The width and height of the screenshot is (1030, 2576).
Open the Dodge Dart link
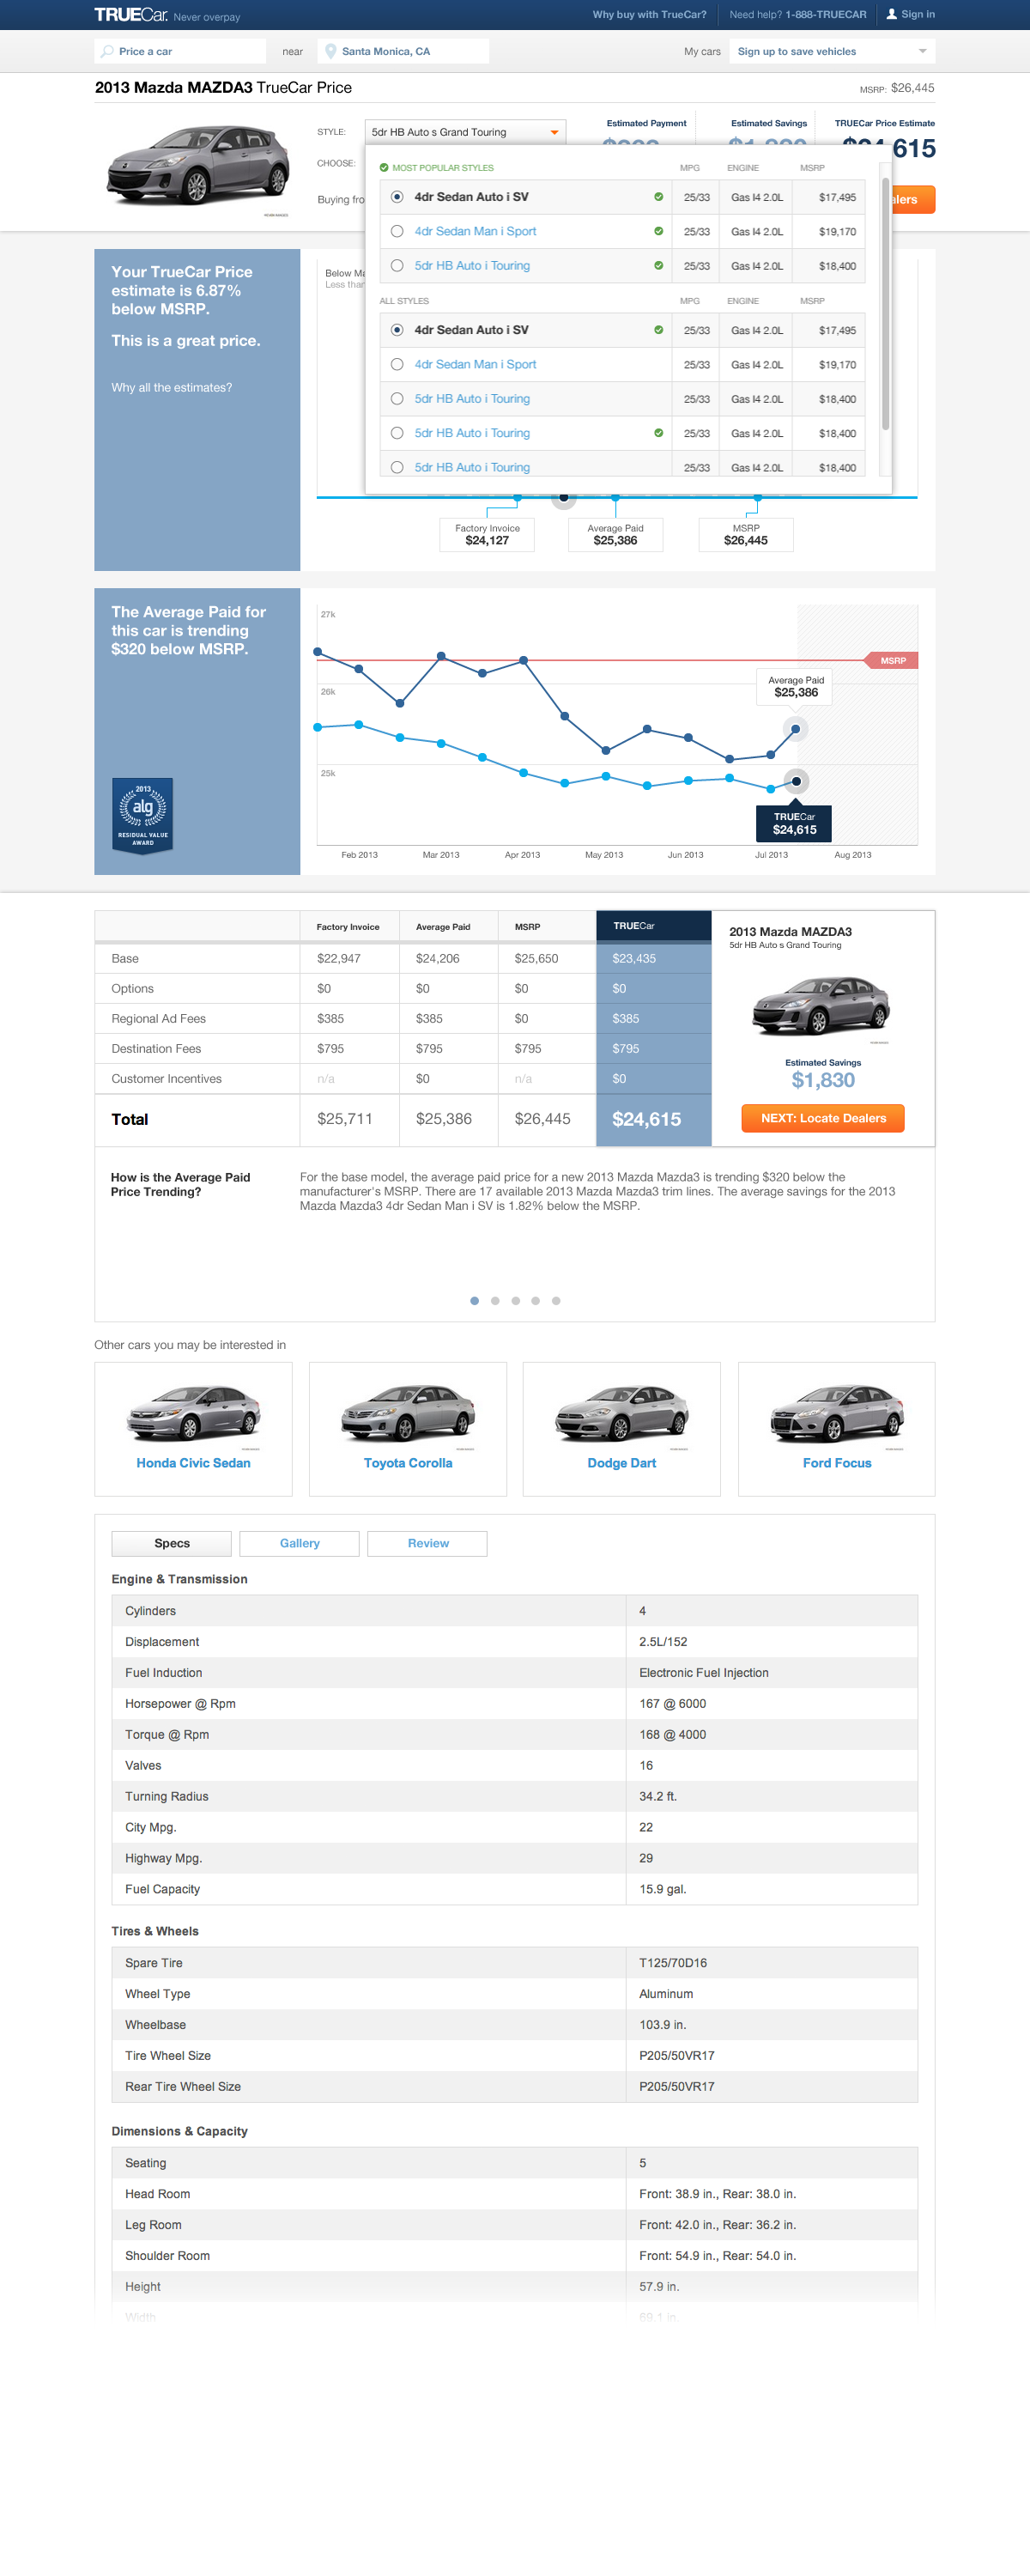coord(622,1463)
